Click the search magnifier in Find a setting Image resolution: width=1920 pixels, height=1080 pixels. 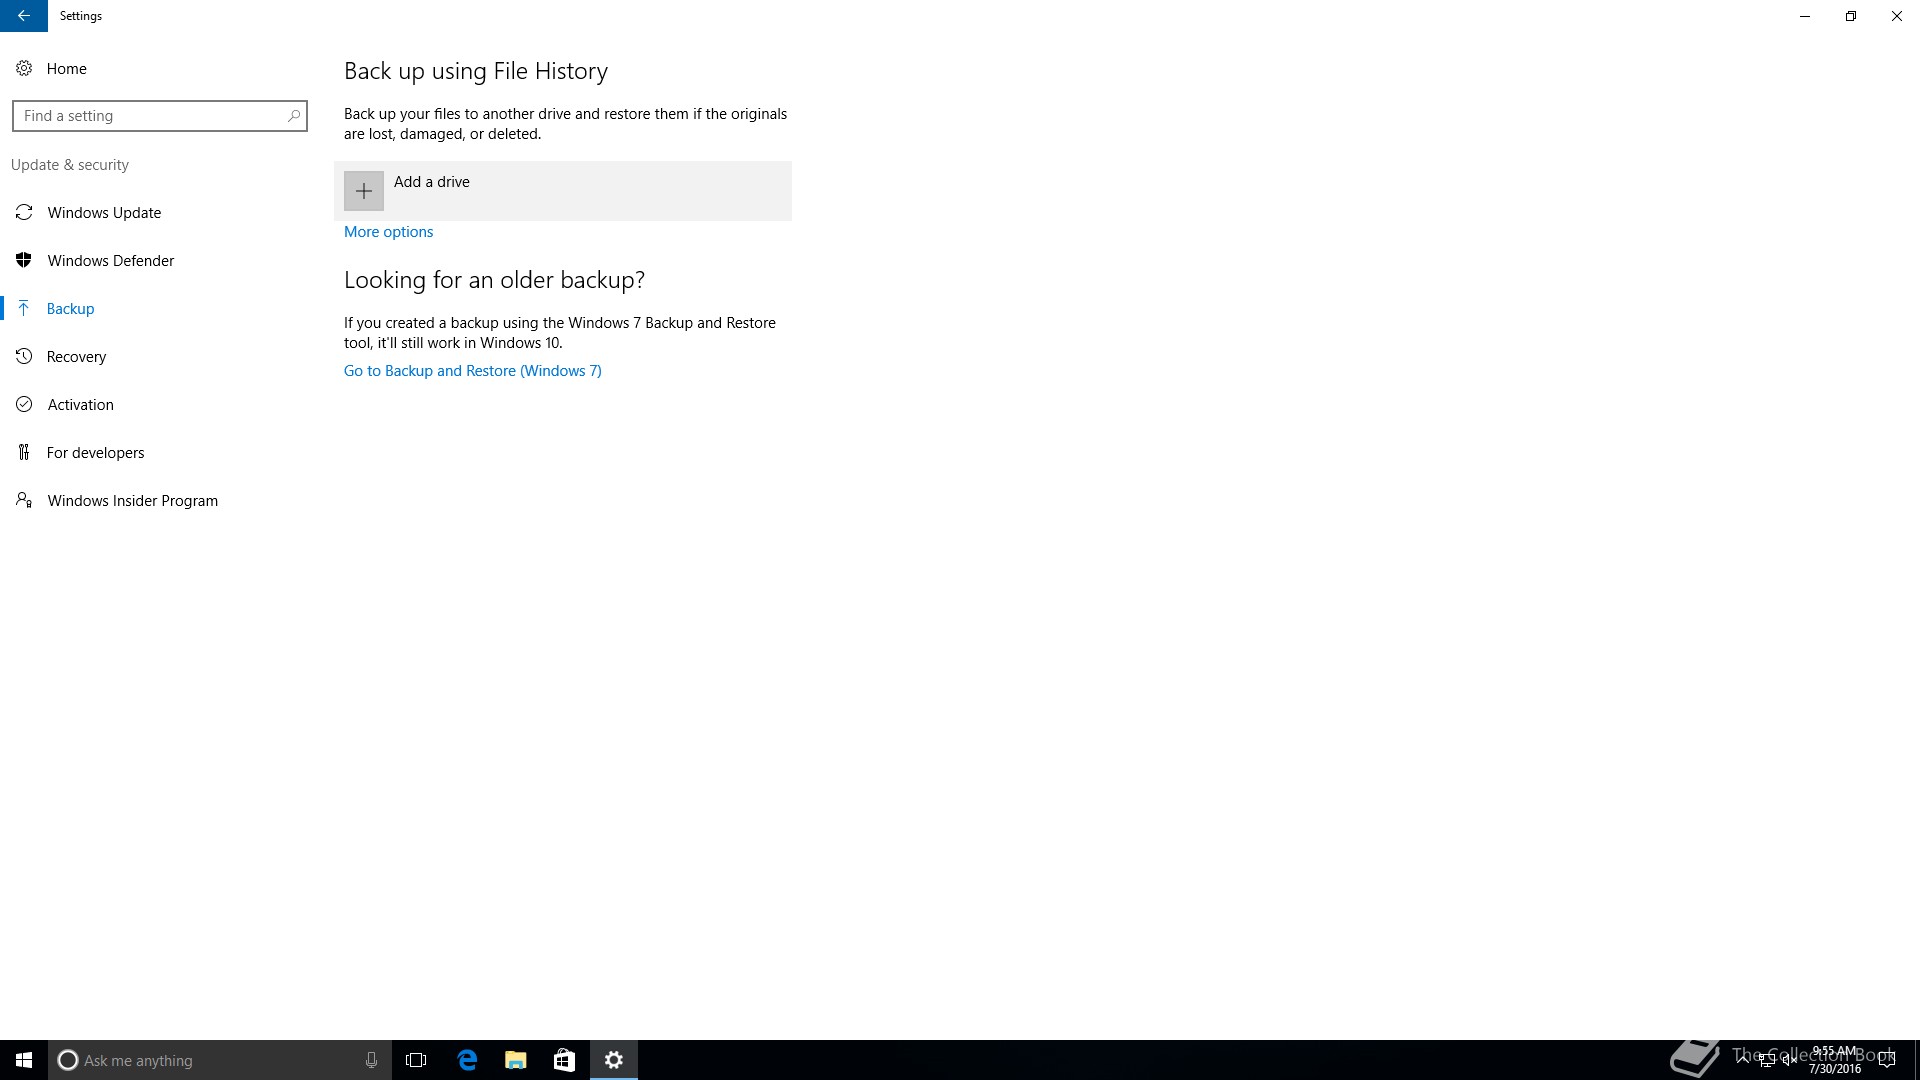click(x=293, y=116)
